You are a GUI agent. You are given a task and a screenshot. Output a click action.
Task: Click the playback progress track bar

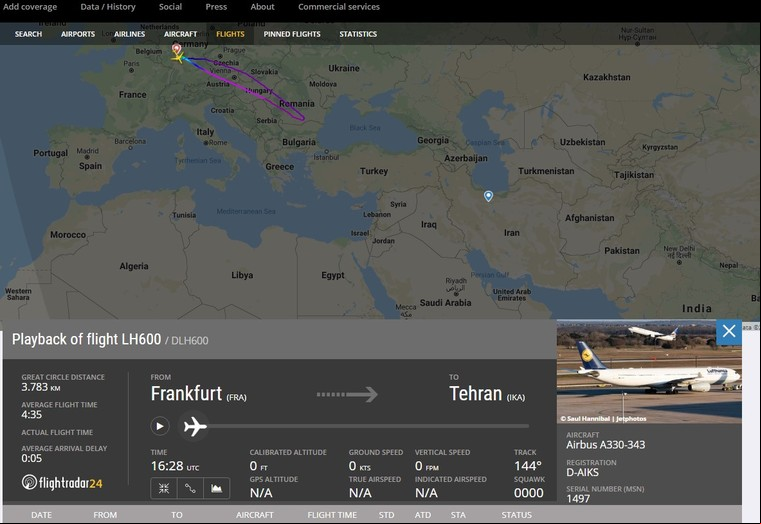click(x=368, y=426)
